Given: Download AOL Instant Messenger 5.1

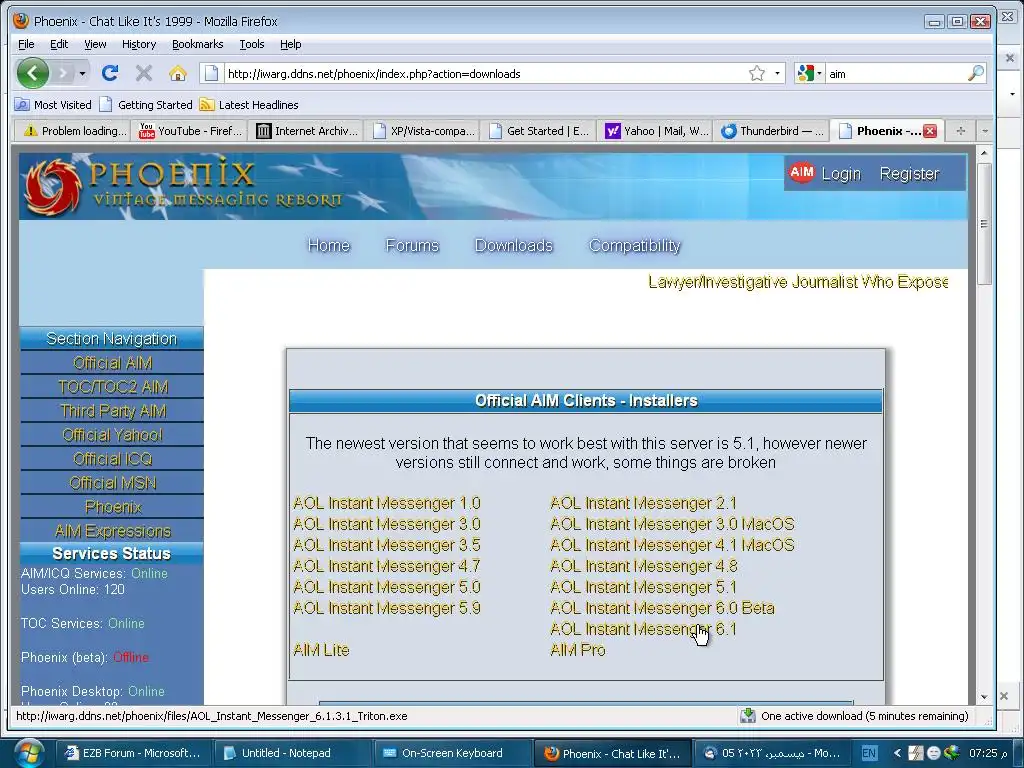Looking at the screenshot, I should [643, 587].
